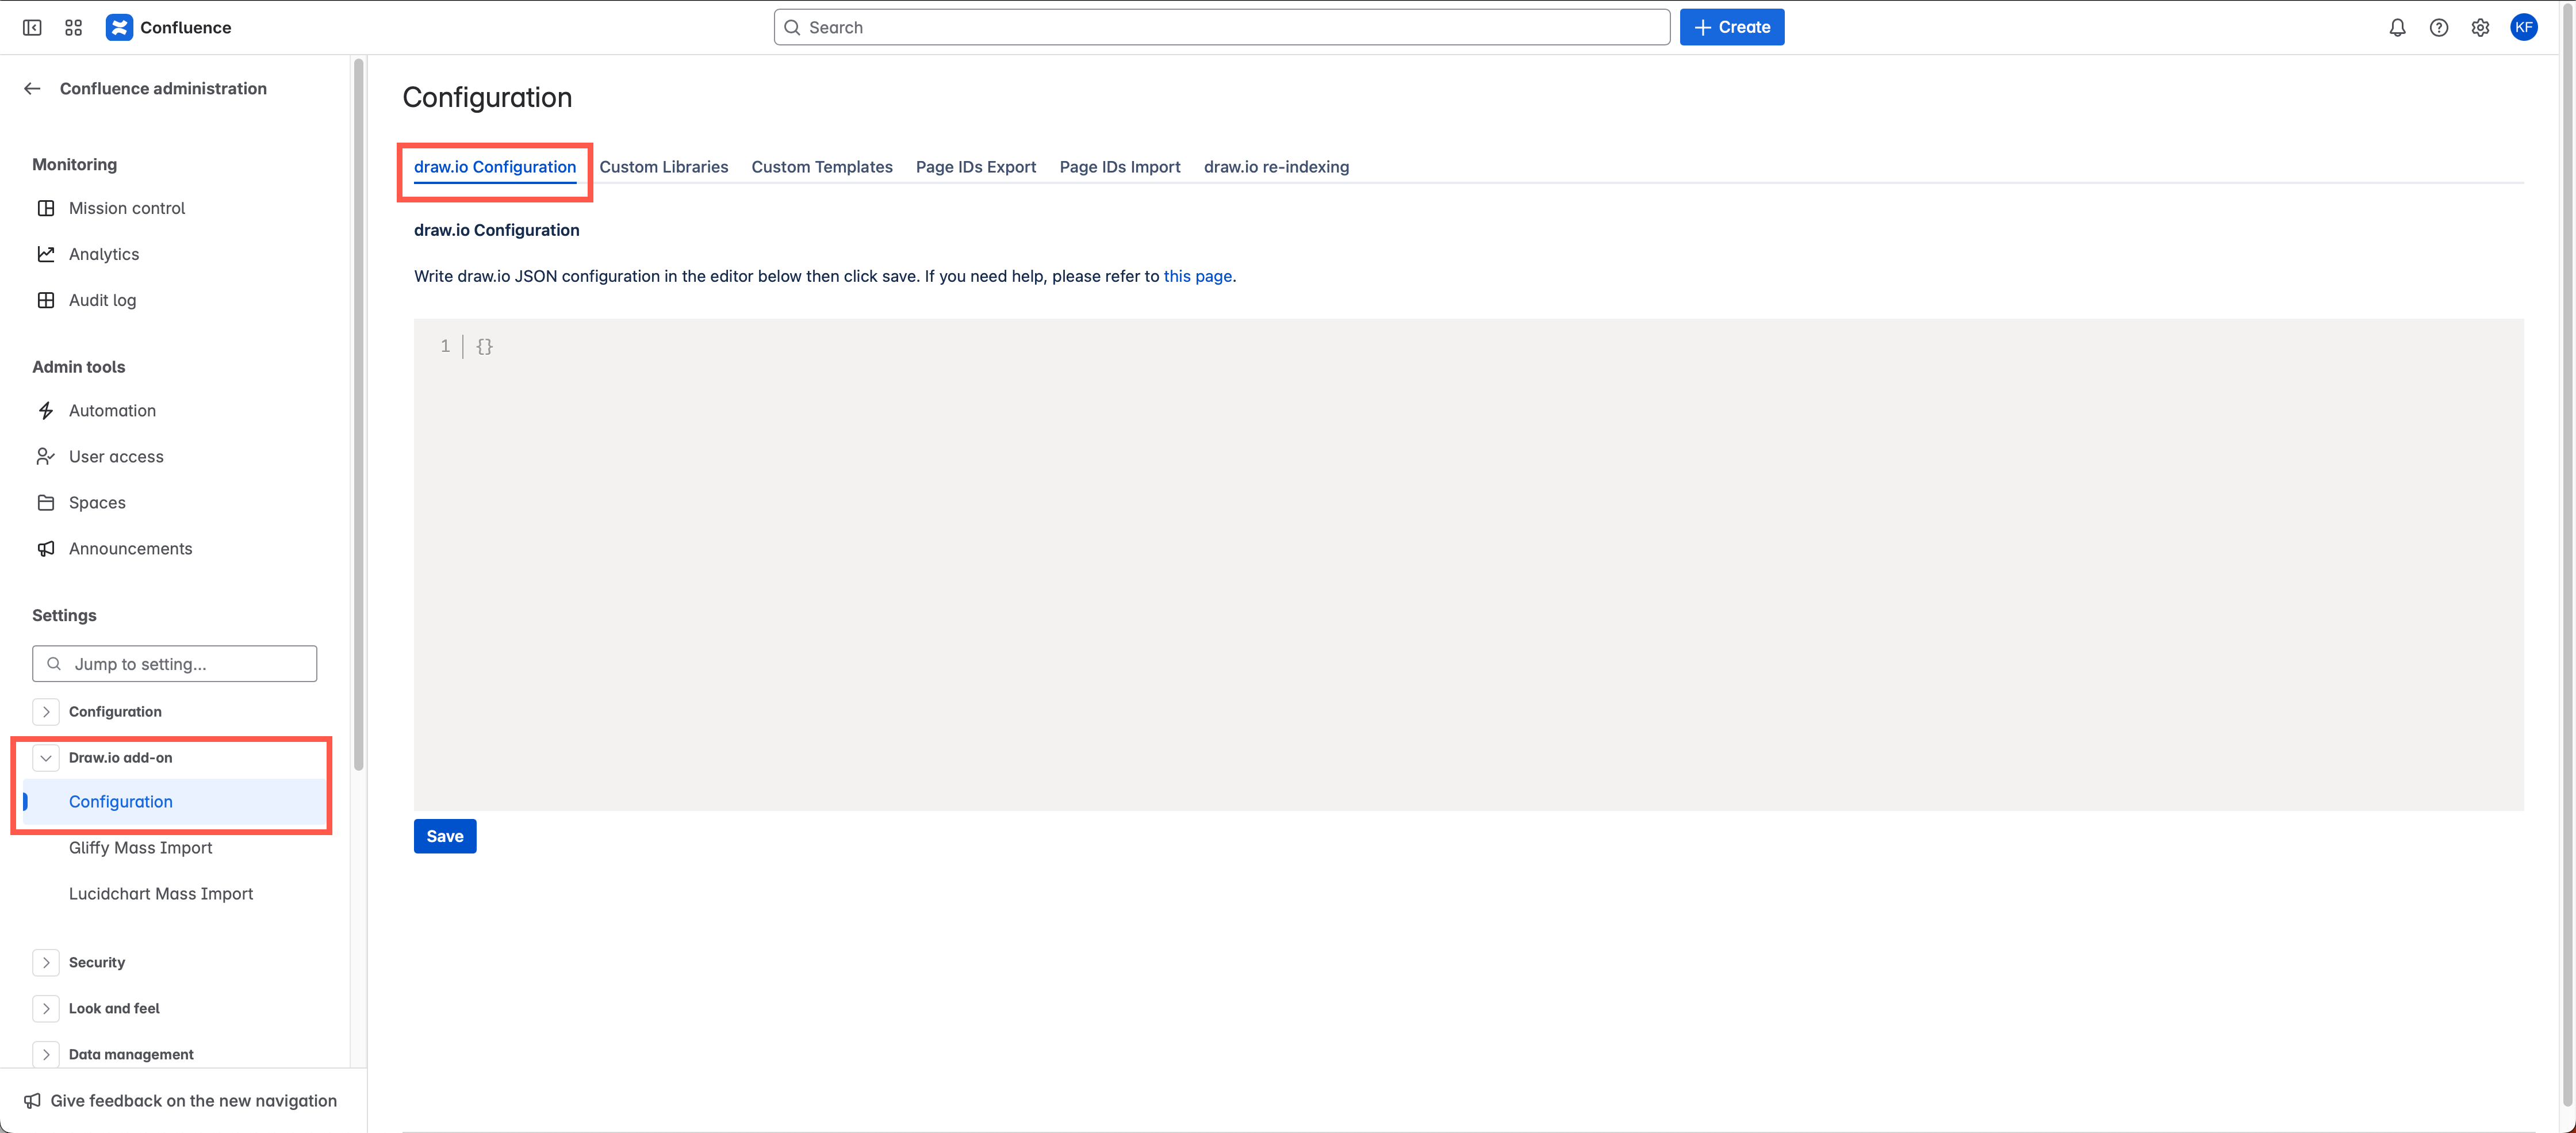
Task: Open Confluence settings gear
Action: 2481,27
